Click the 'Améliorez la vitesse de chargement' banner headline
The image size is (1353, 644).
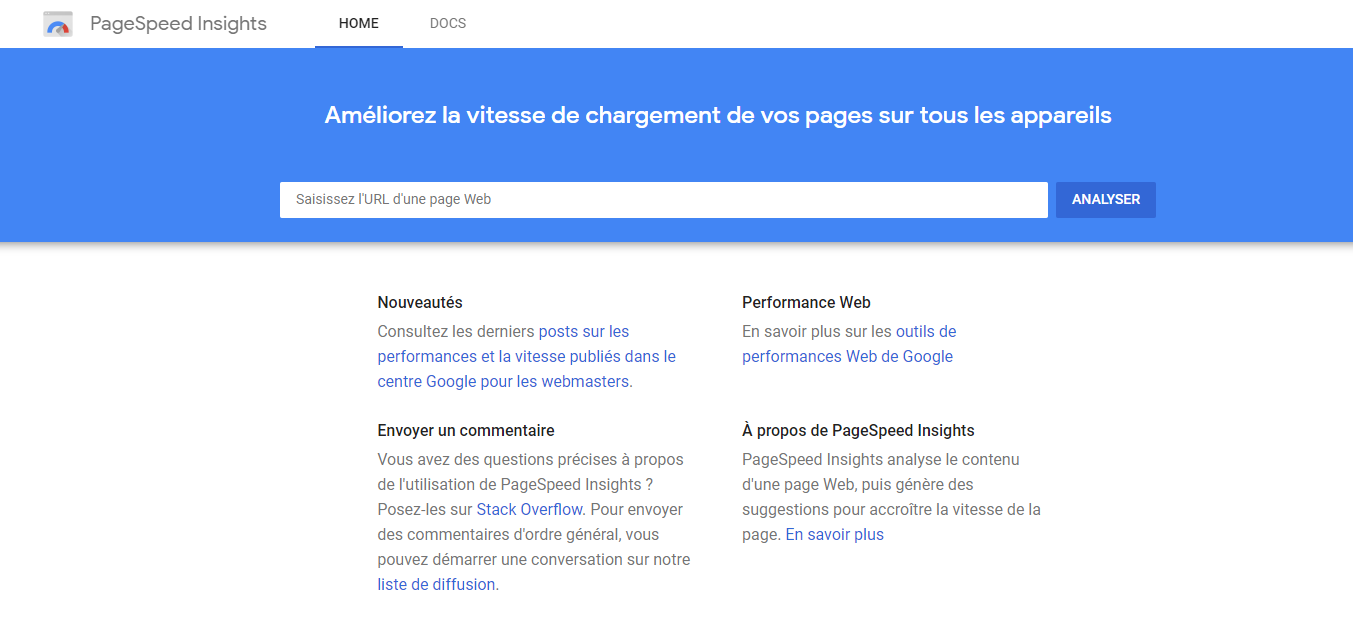[718, 115]
